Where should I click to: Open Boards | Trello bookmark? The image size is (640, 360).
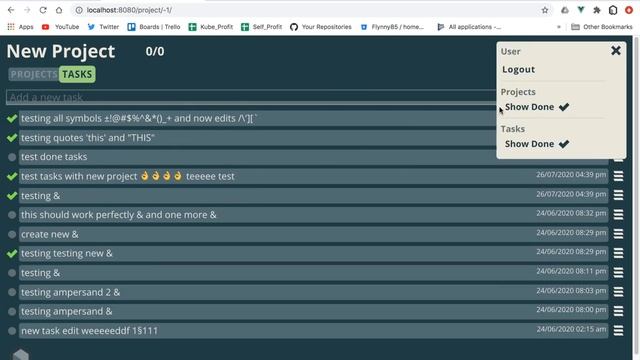click(x=154, y=27)
